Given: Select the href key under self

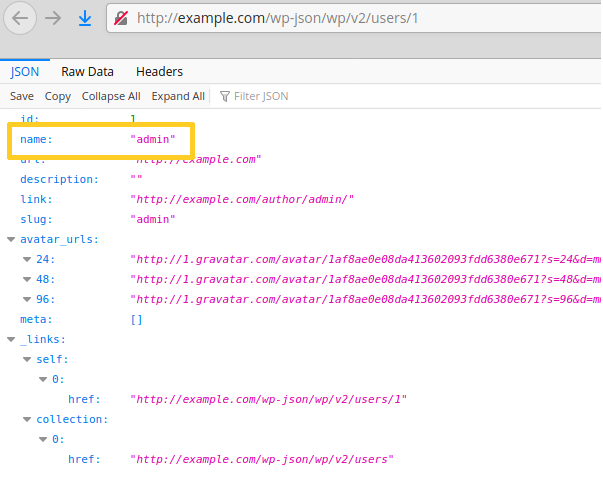Looking at the screenshot, I should click(84, 399).
